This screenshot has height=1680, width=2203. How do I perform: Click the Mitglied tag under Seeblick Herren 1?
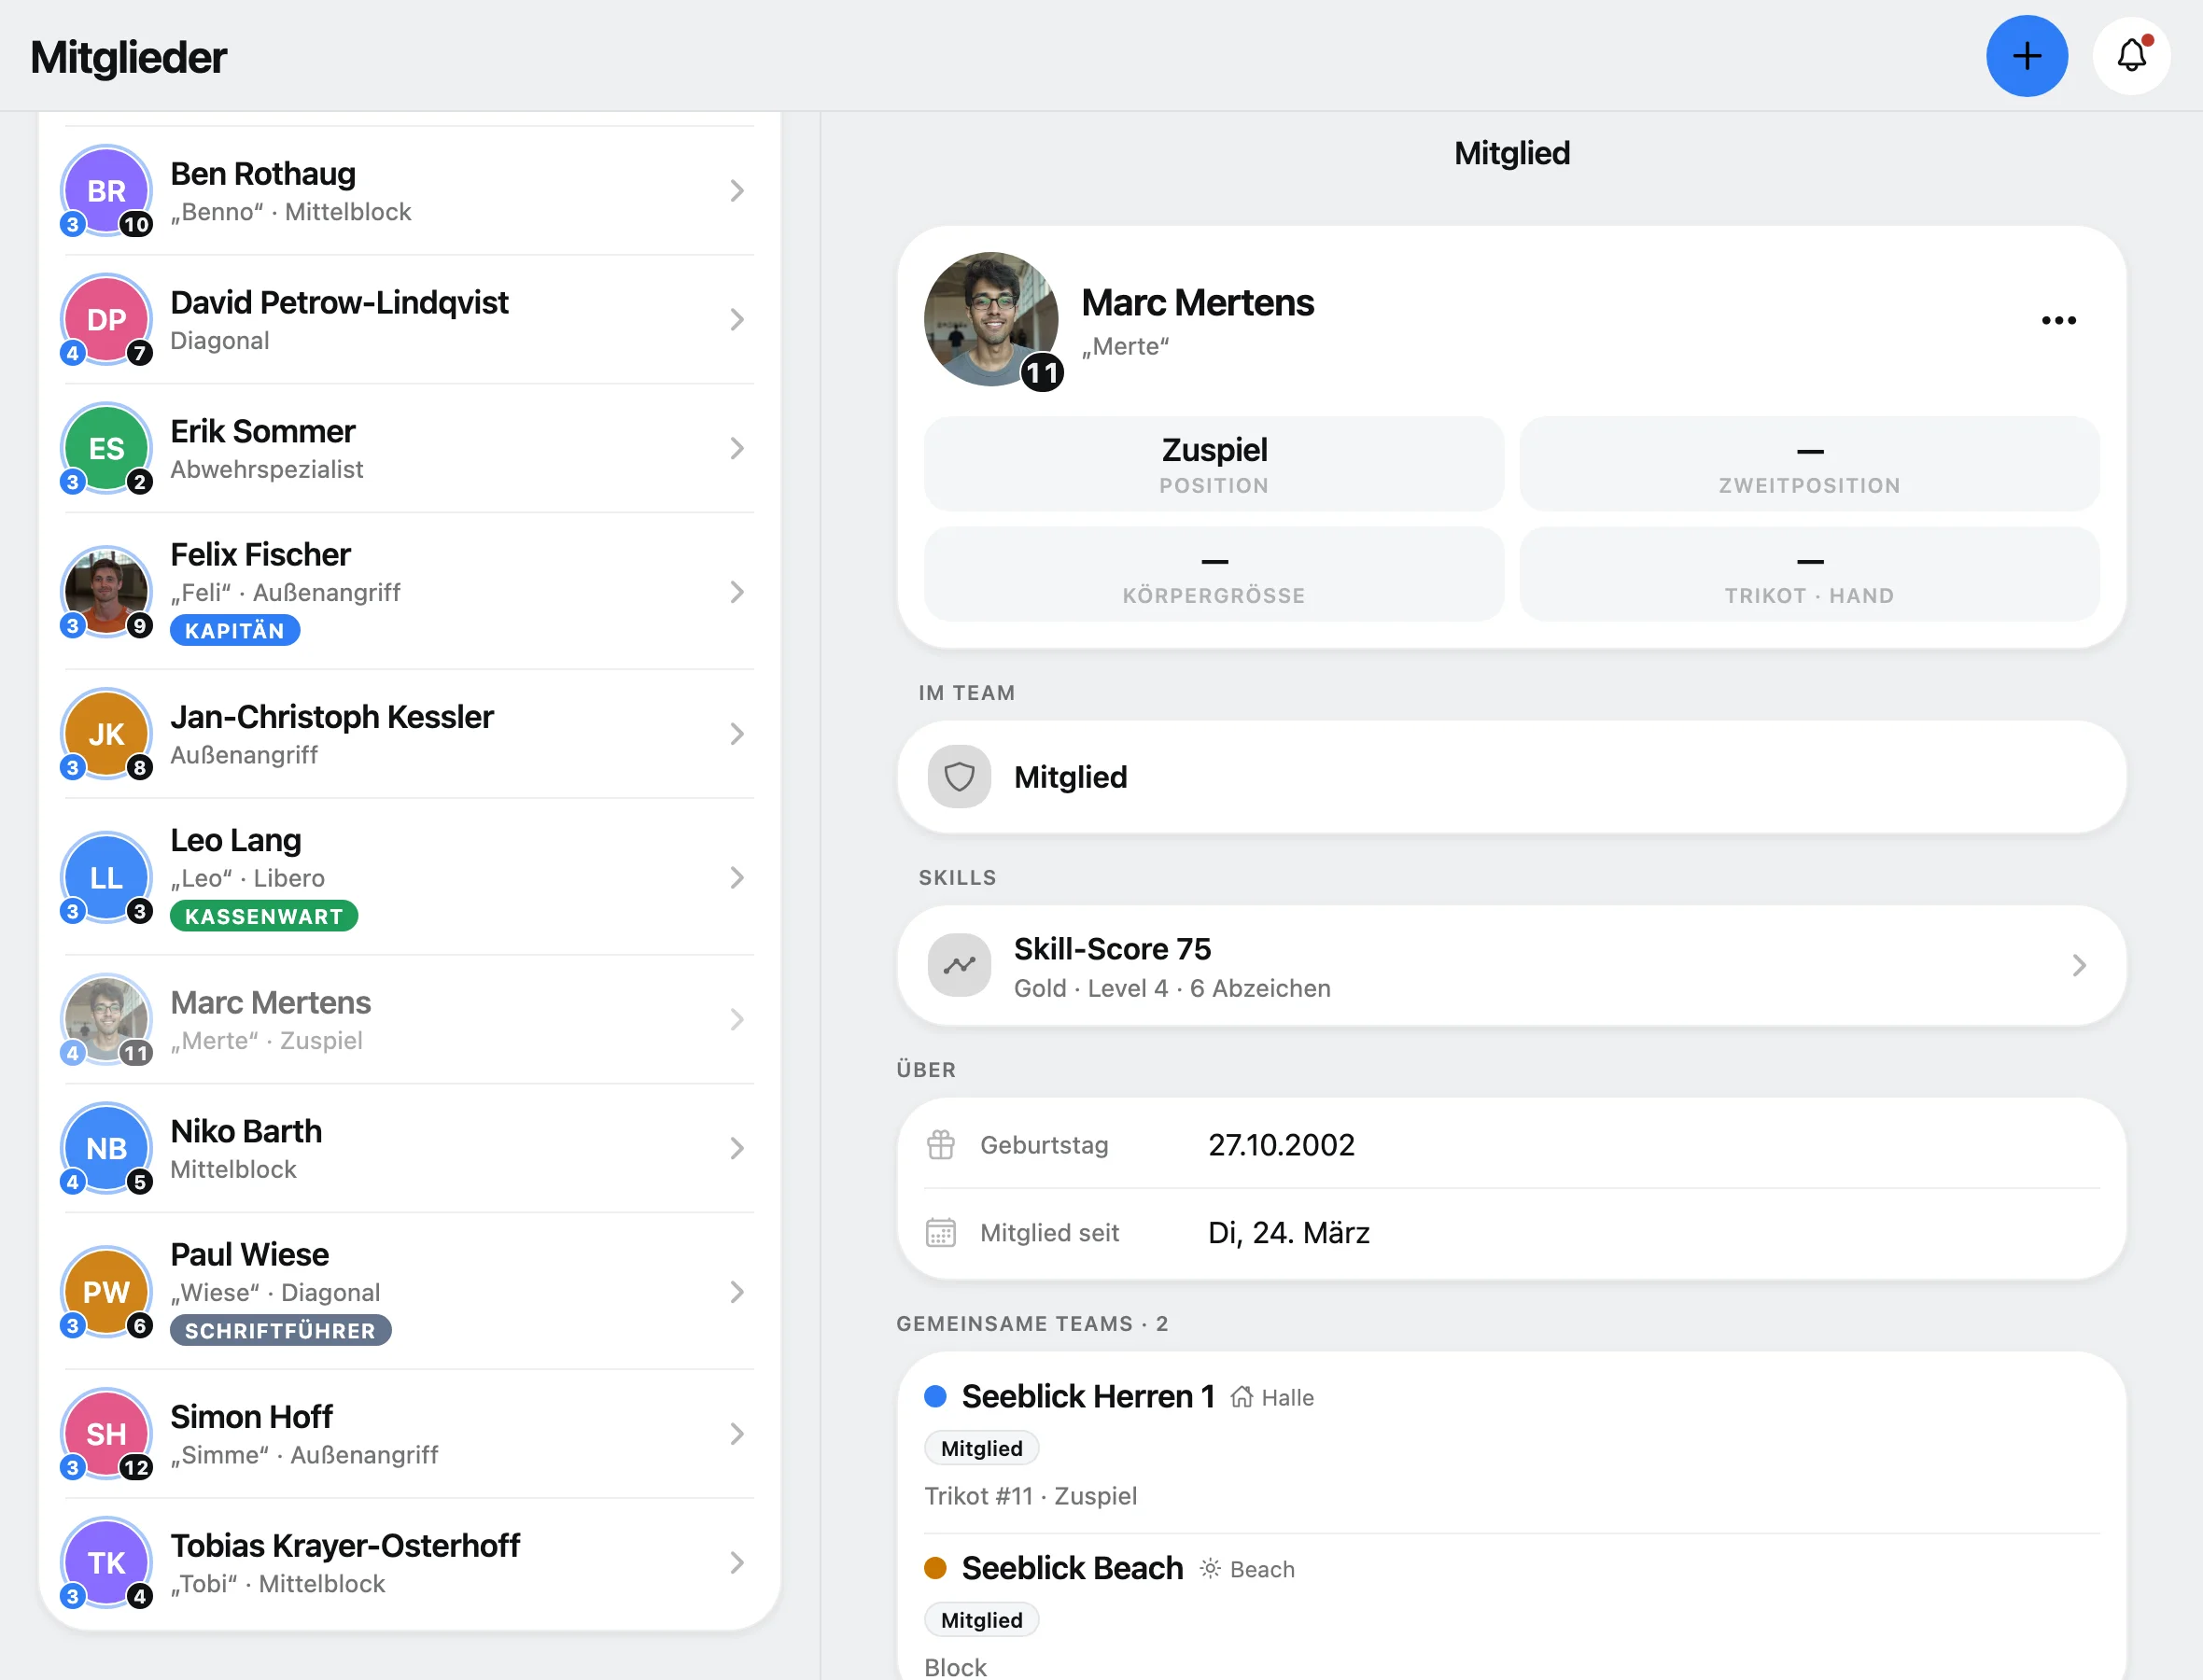point(981,1448)
